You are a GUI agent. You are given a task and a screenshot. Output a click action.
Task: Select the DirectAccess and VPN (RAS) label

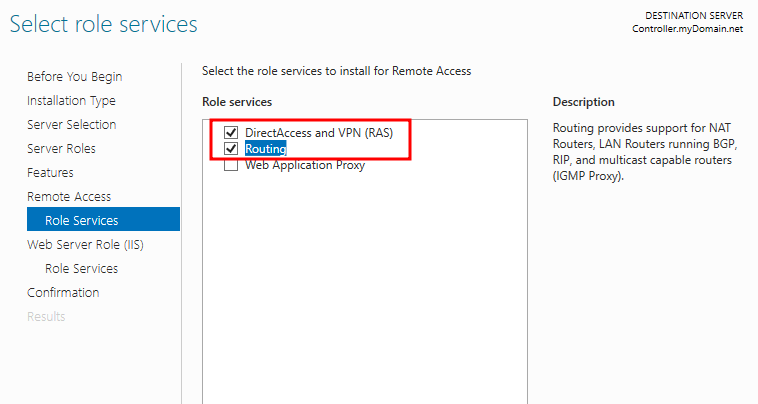tap(319, 132)
